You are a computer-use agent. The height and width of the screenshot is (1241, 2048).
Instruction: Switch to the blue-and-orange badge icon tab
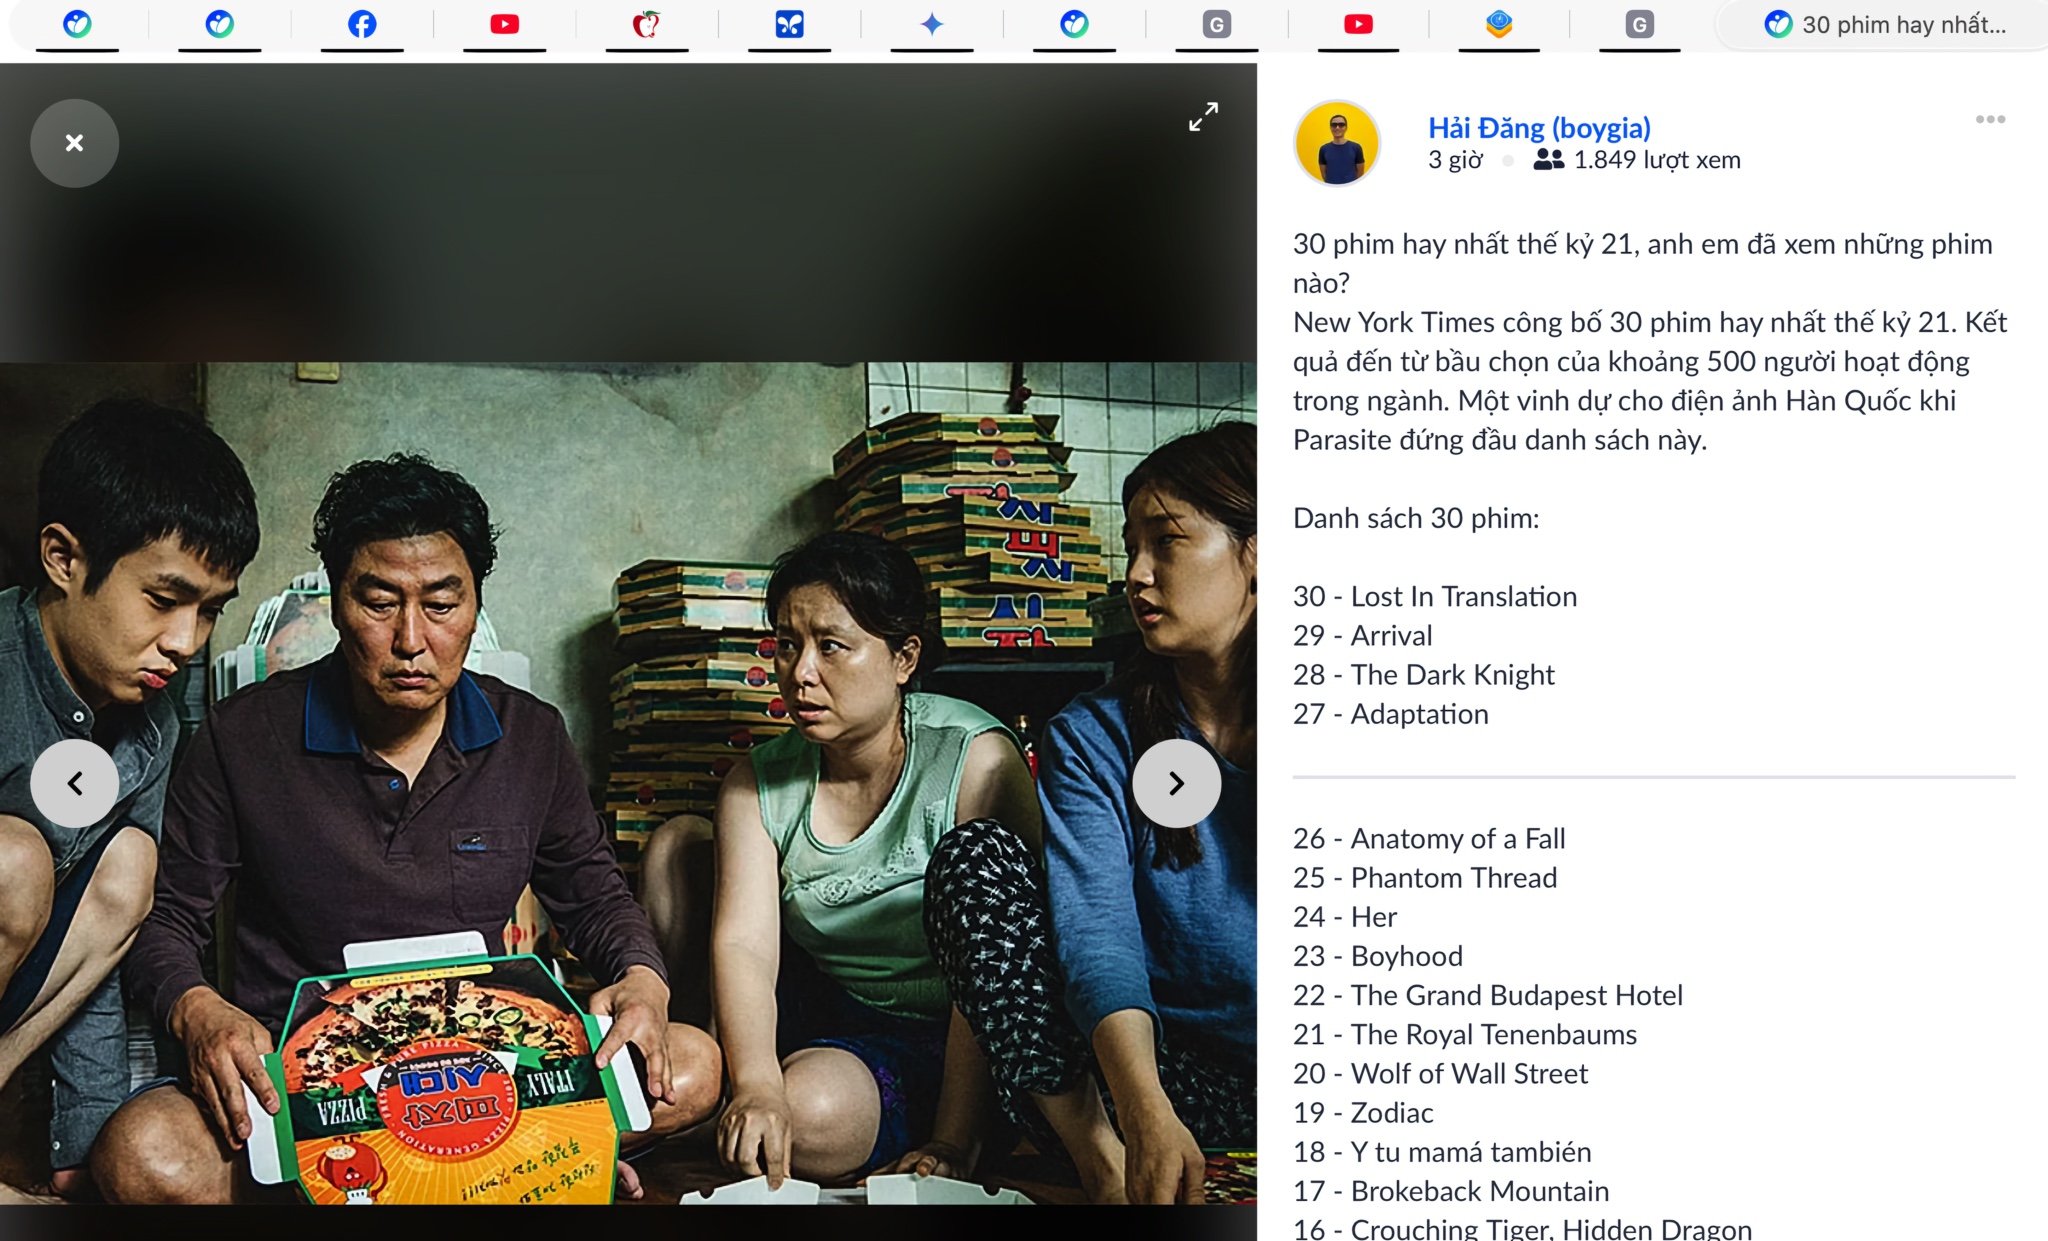tap(1499, 25)
